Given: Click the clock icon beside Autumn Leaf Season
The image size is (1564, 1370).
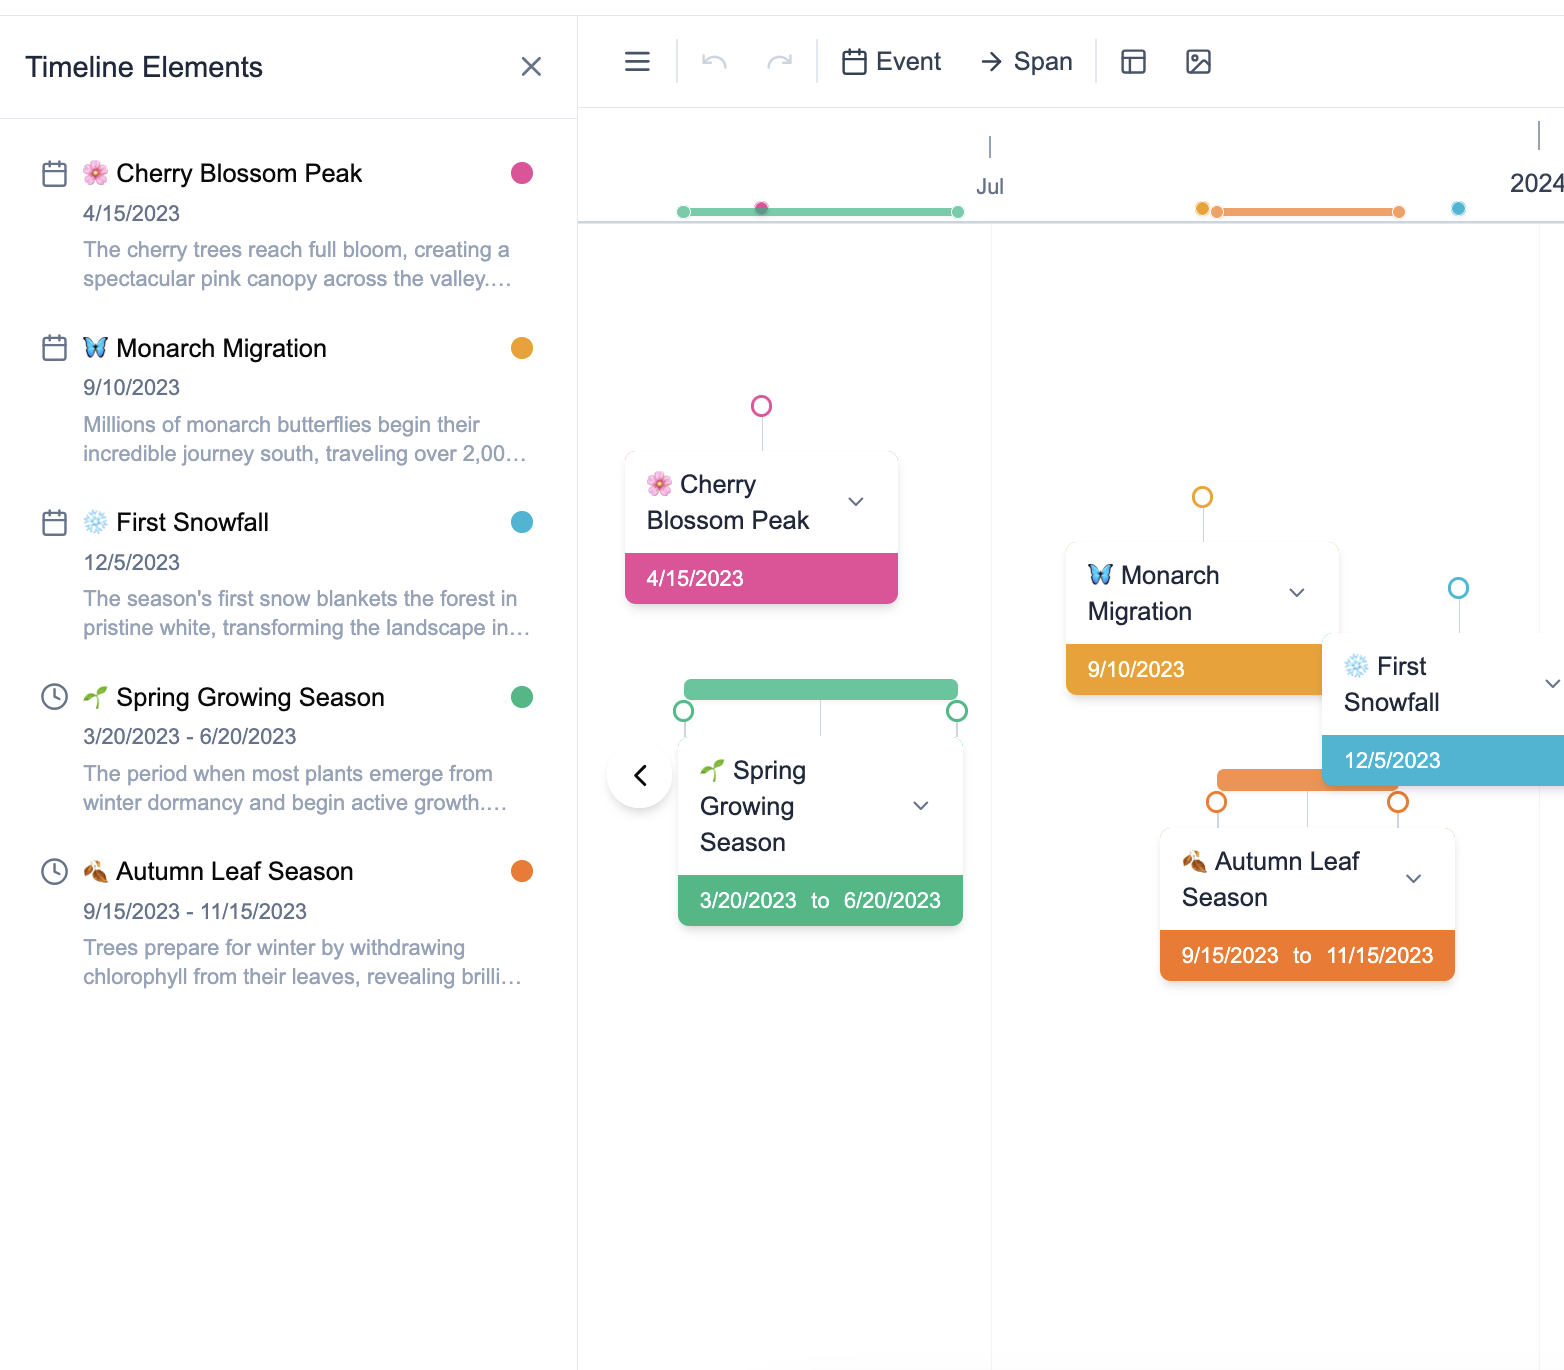Looking at the screenshot, I should (54, 872).
